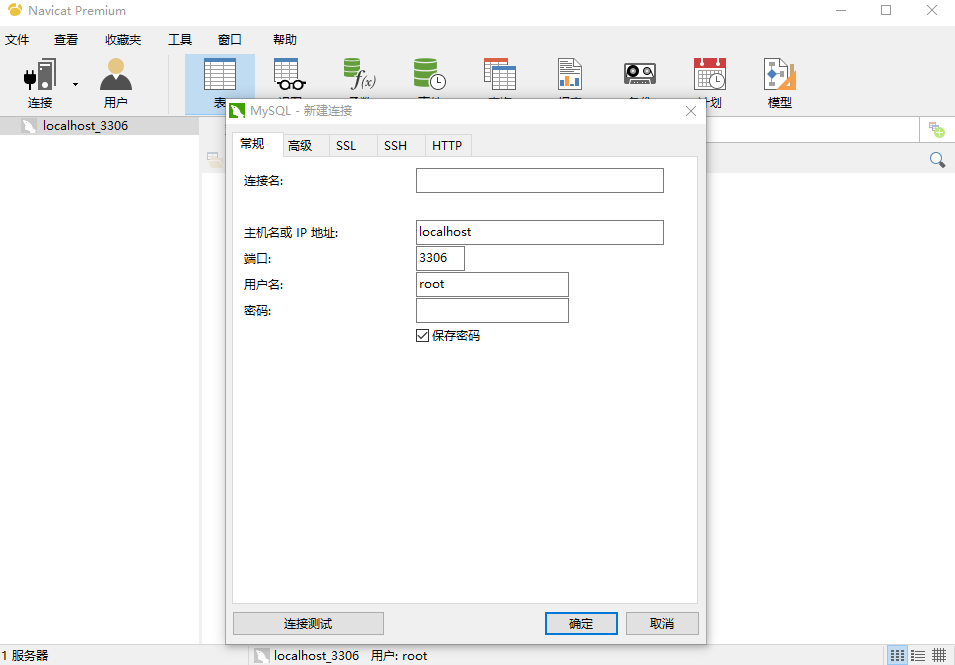Click the Connection plug icon in toolbar
The width and height of the screenshot is (955, 665).
pyautogui.click(x=40, y=75)
